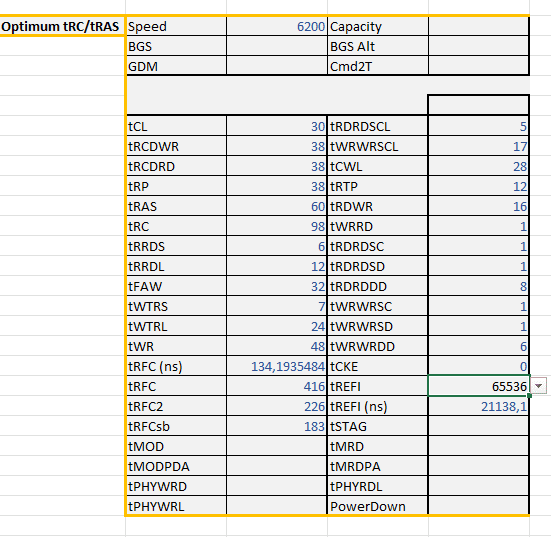Image resolution: width=551 pixels, height=537 pixels.
Task: Select the tCWL value 28
Action: click(479, 166)
